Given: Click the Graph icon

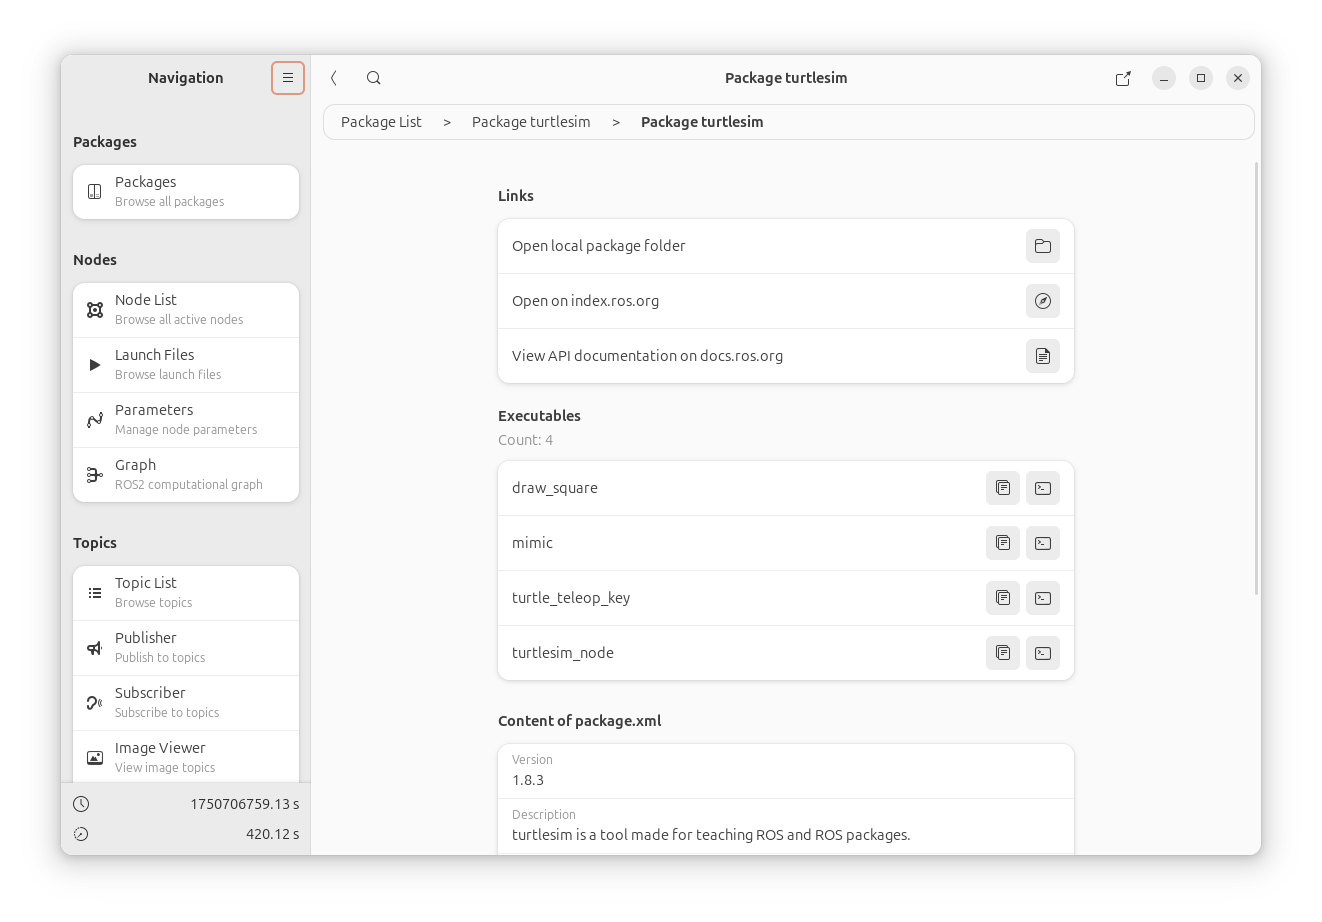Looking at the screenshot, I should click(x=95, y=475).
